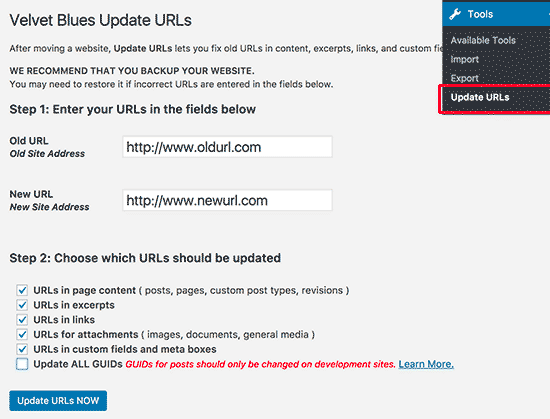Open the Import tools page
Screen dimensions: 550x419
(x=464, y=59)
